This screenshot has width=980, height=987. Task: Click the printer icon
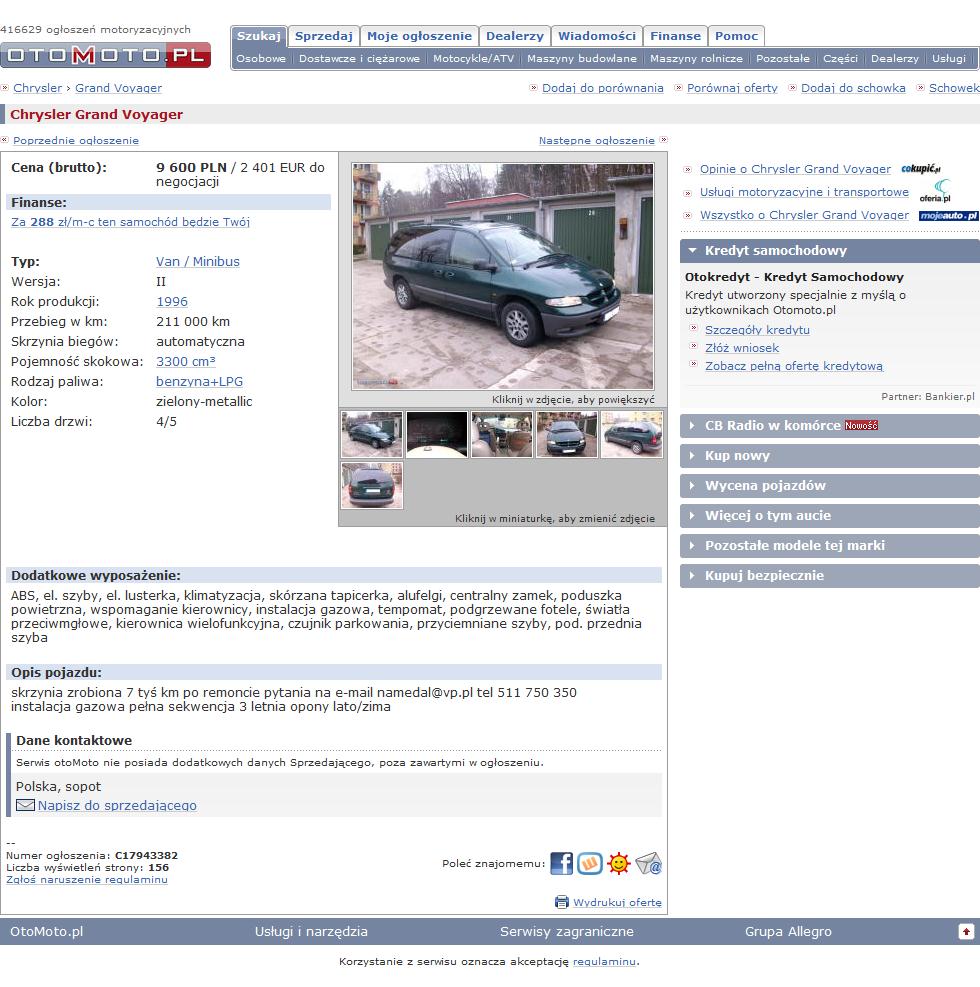click(561, 902)
